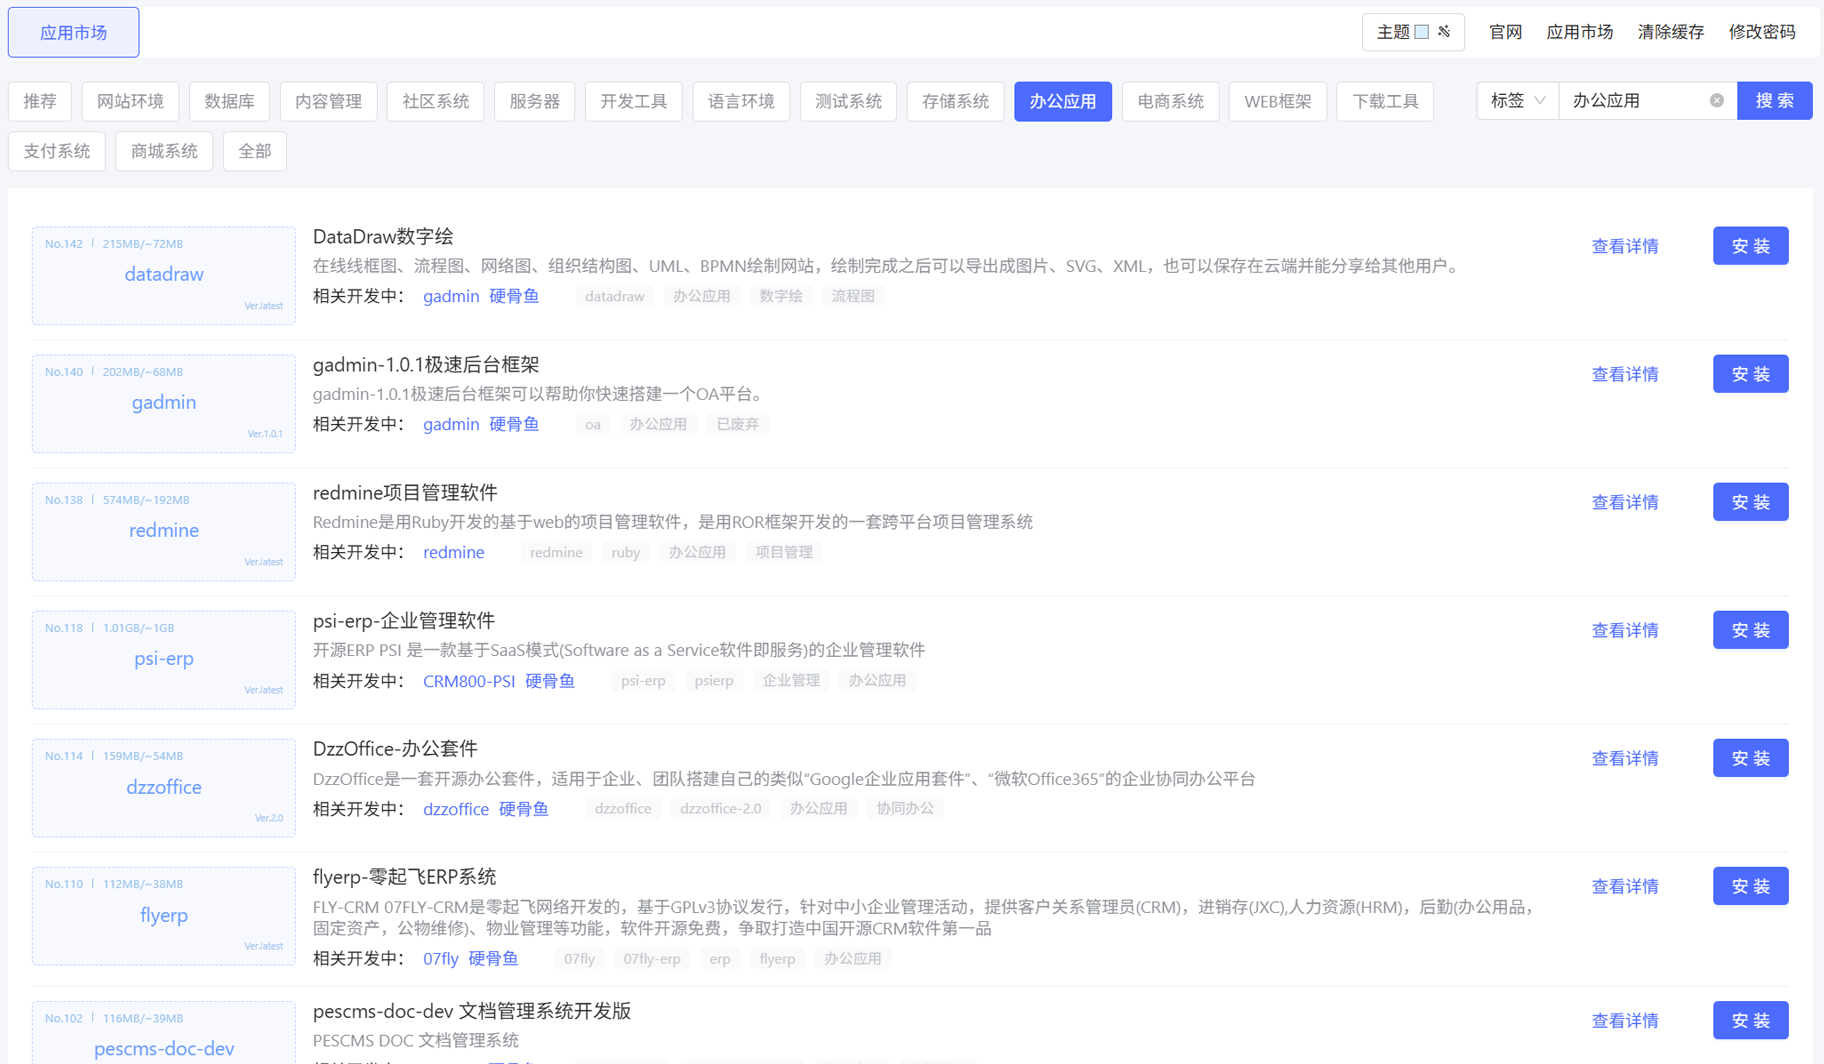Select the 网站环境 category

[130, 101]
